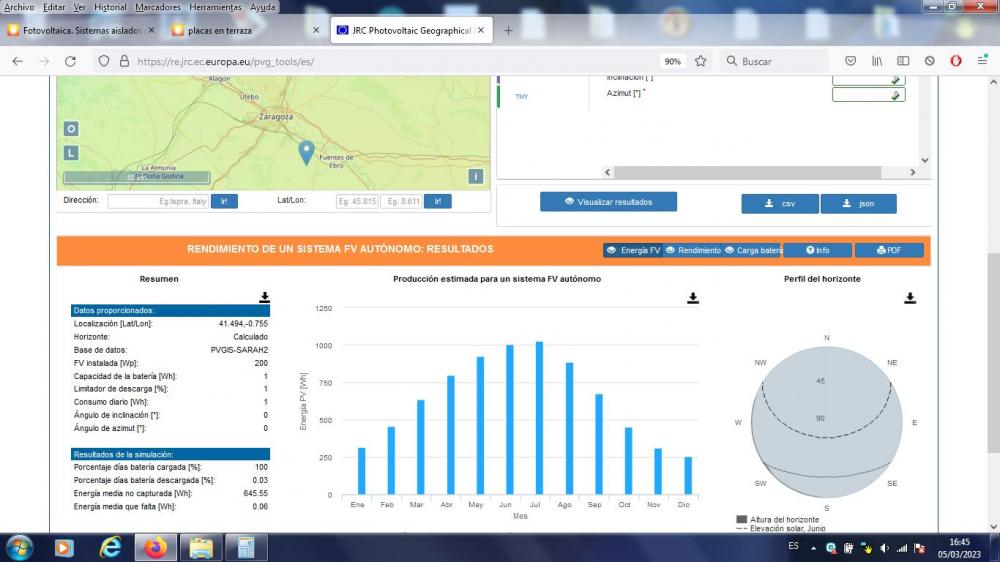
Task: Open the Herramientas menu
Action: point(215,7)
